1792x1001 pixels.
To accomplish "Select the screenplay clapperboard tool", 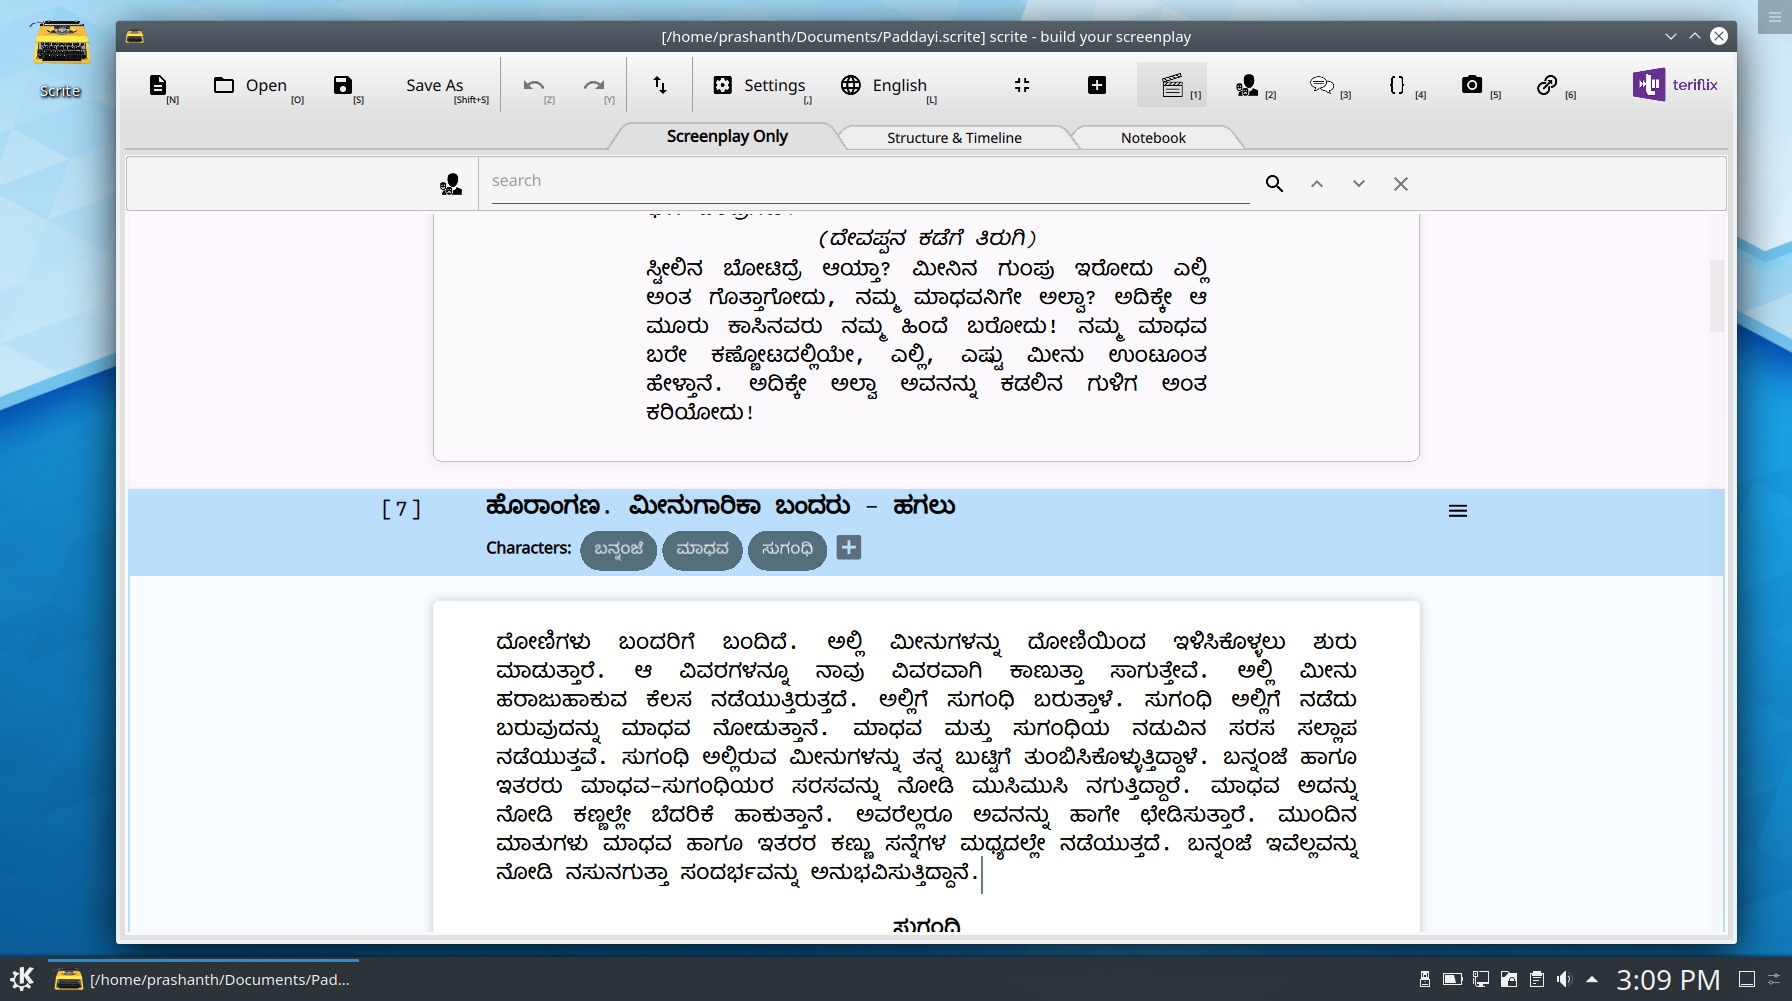I will (1173, 85).
